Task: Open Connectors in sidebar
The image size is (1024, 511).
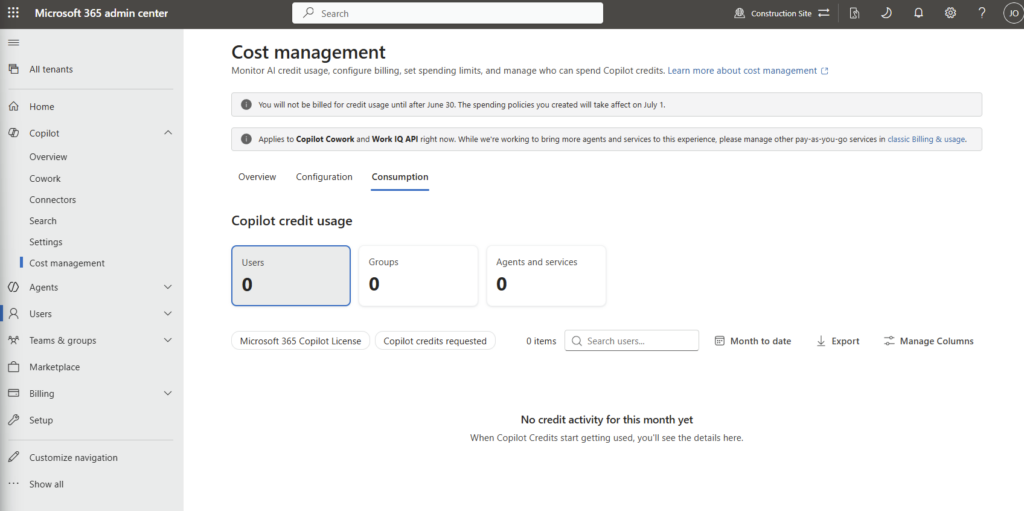Action: click(x=52, y=200)
